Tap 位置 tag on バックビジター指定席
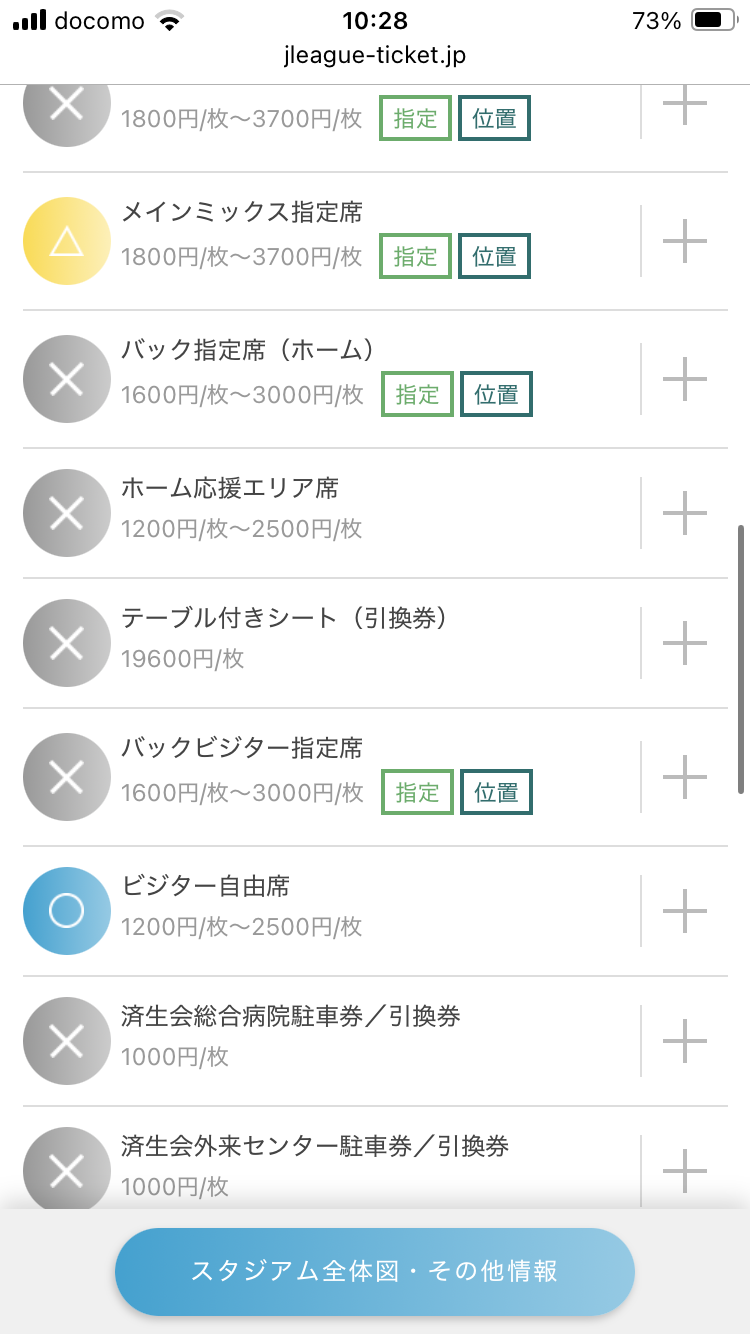This screenshot has height=1334, width=750. tap(496, 792)
